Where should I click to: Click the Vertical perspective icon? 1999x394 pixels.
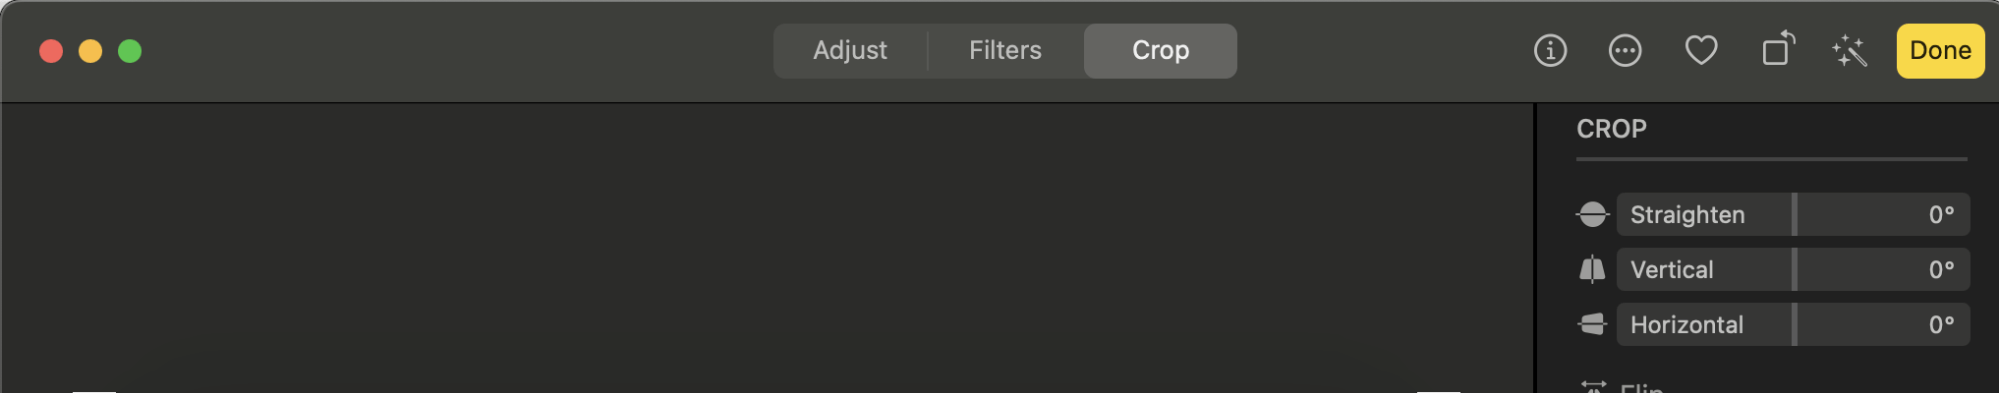click(x=1592, y=269)
